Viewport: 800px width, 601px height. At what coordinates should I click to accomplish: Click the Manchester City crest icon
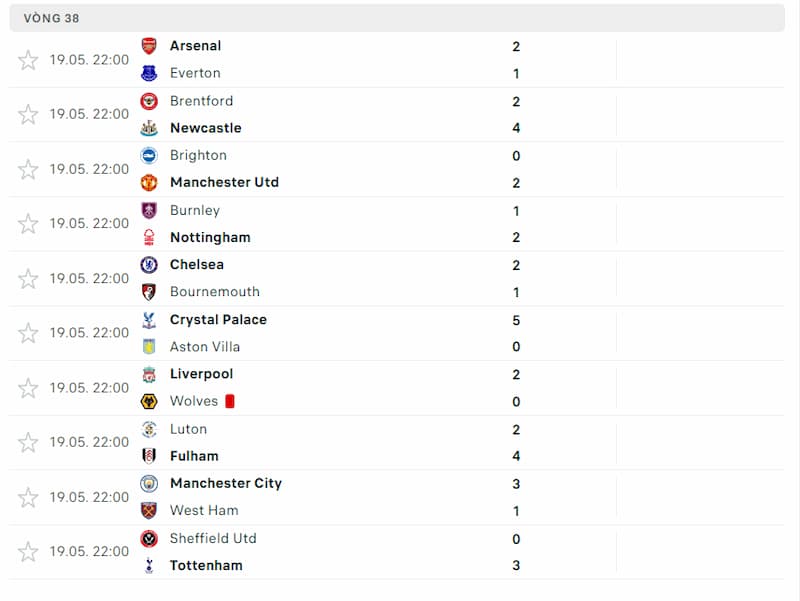pos(149,483)
